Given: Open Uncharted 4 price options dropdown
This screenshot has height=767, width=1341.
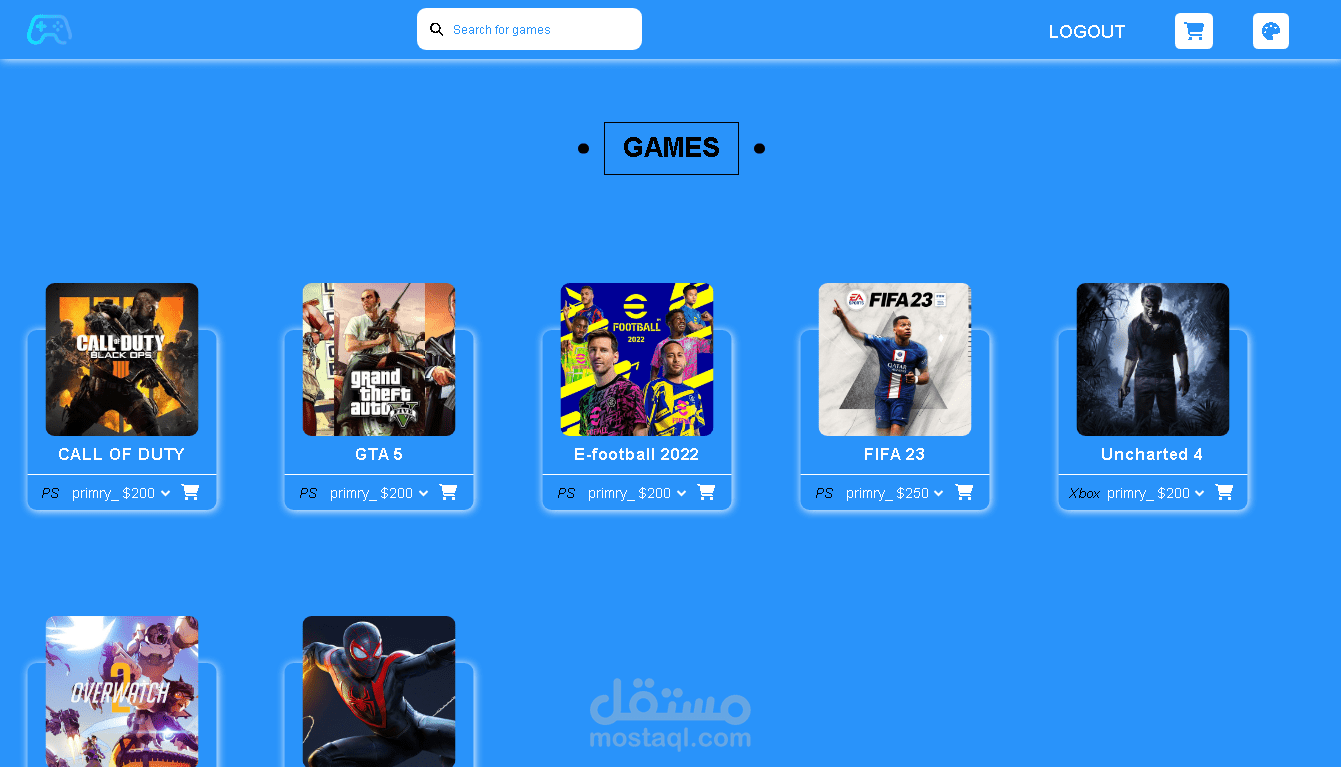Looking at the screenshot, I should click(x=1156, y=493).
